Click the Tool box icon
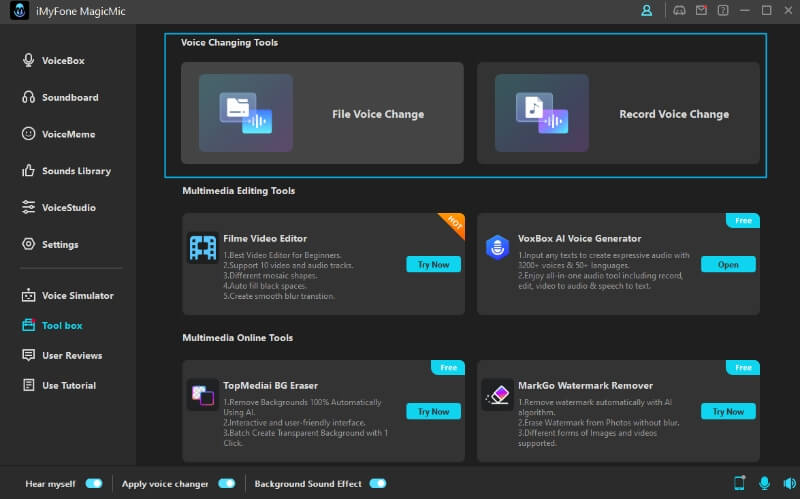Viewport: 800px width, 499px height. point(29,325)
